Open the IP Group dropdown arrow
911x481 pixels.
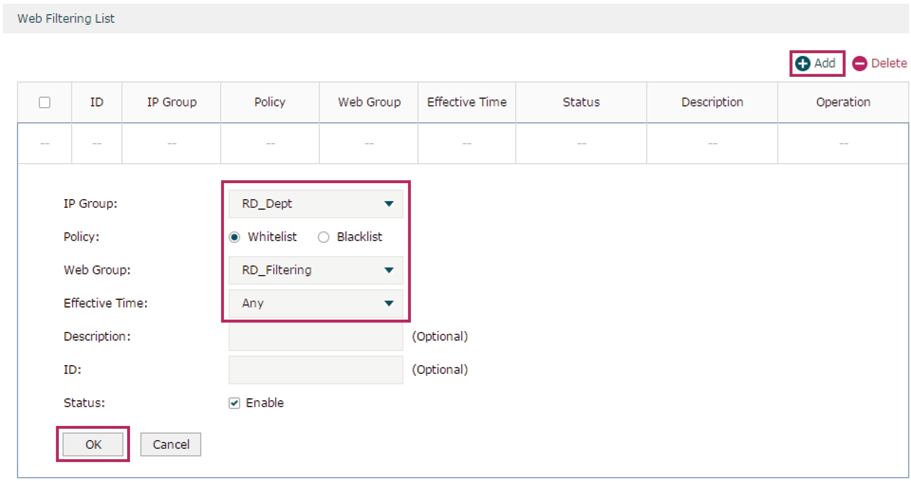click(389, 204)
